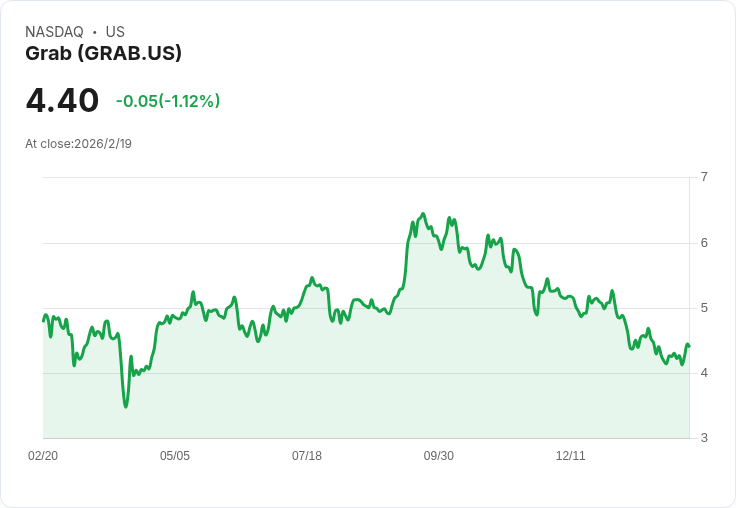Click the rightmost end of the price line

click(689, 346)
